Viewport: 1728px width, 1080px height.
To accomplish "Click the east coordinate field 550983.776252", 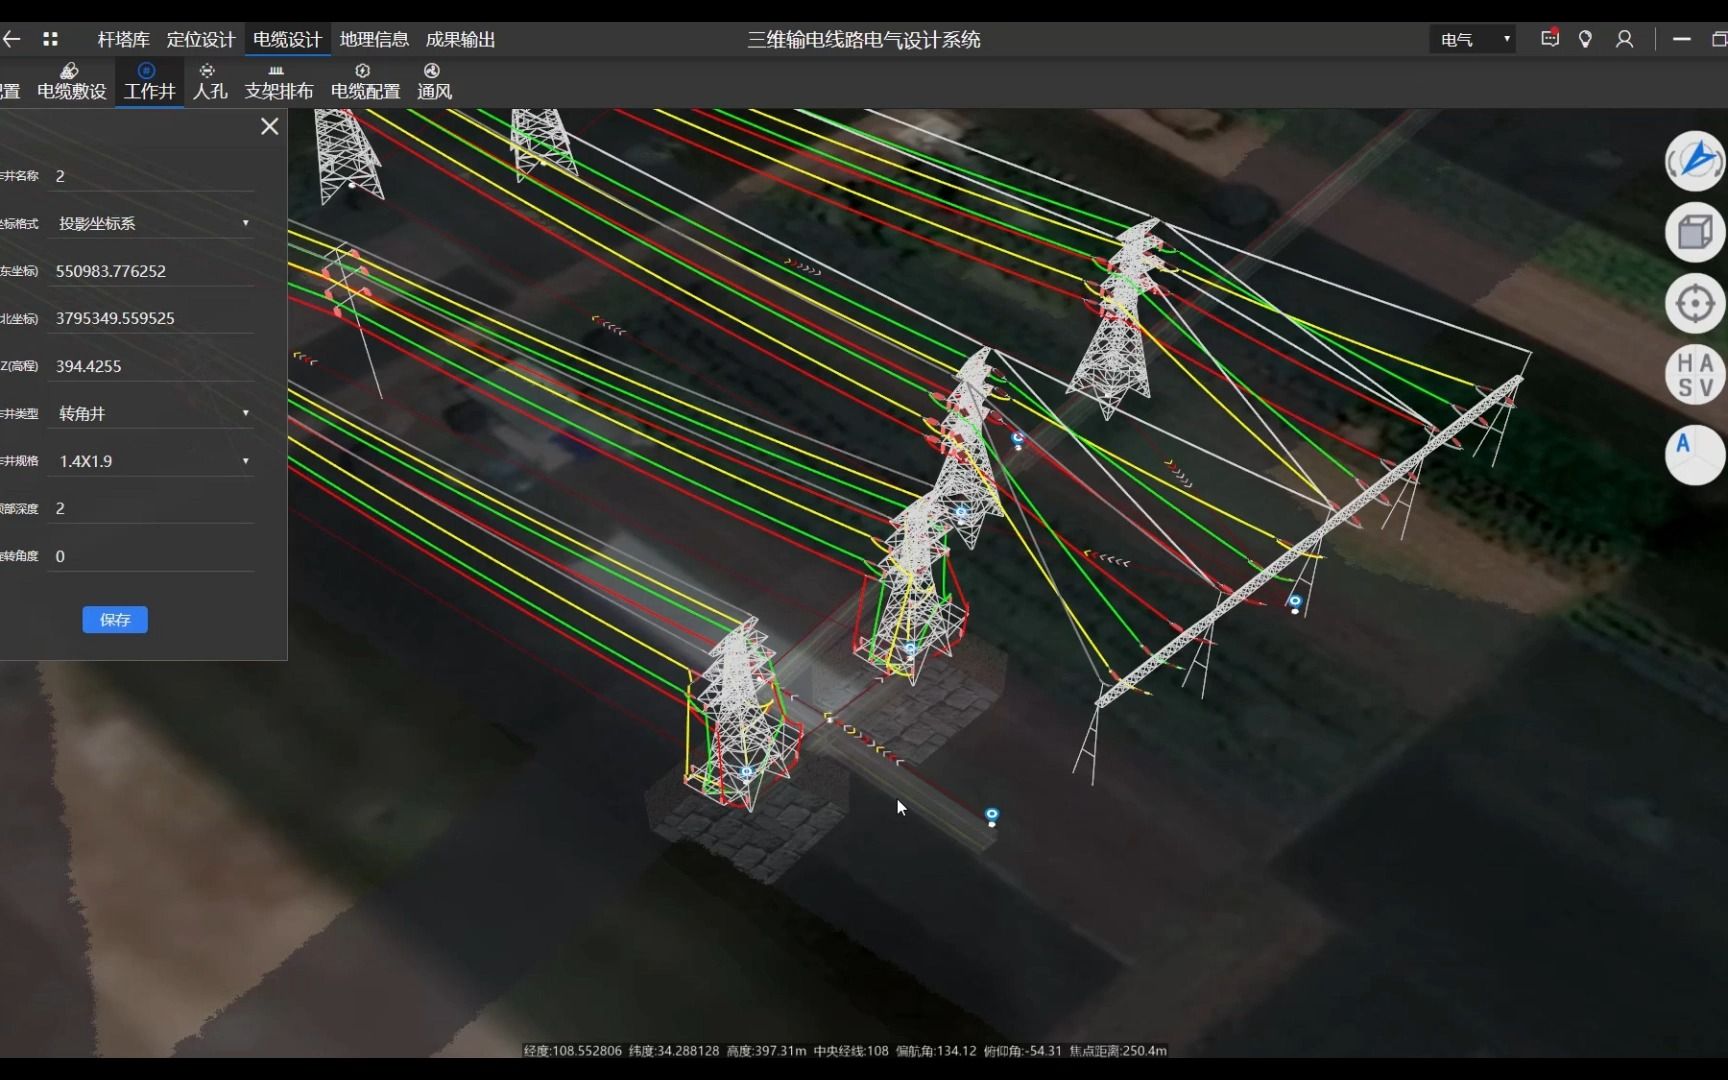I will (x=151, y=271).
